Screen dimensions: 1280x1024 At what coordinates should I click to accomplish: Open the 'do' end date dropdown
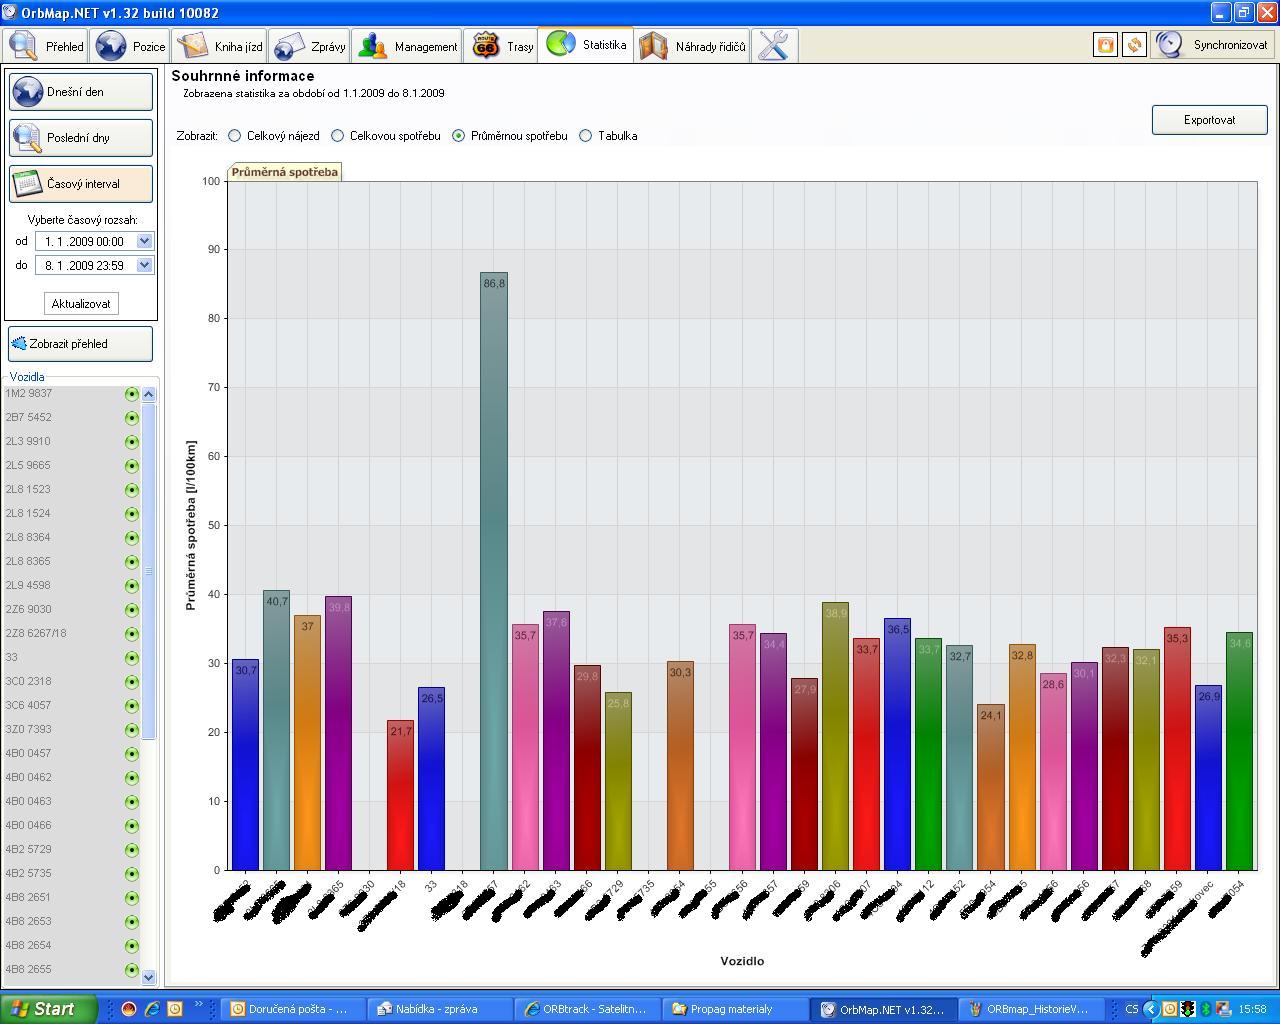click(144, 265)
